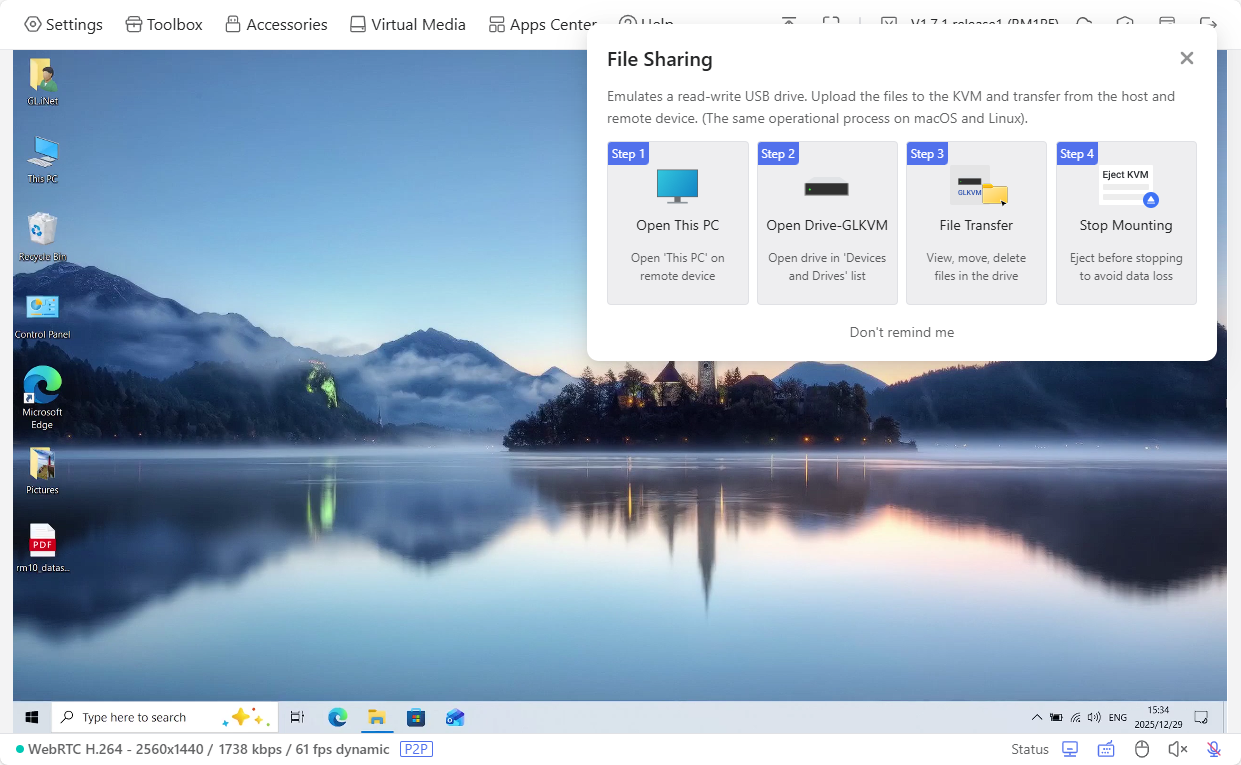Unmute the speaker in the status bar
The height and width of the screenshot is (765, 1241).
point(1177,748)
